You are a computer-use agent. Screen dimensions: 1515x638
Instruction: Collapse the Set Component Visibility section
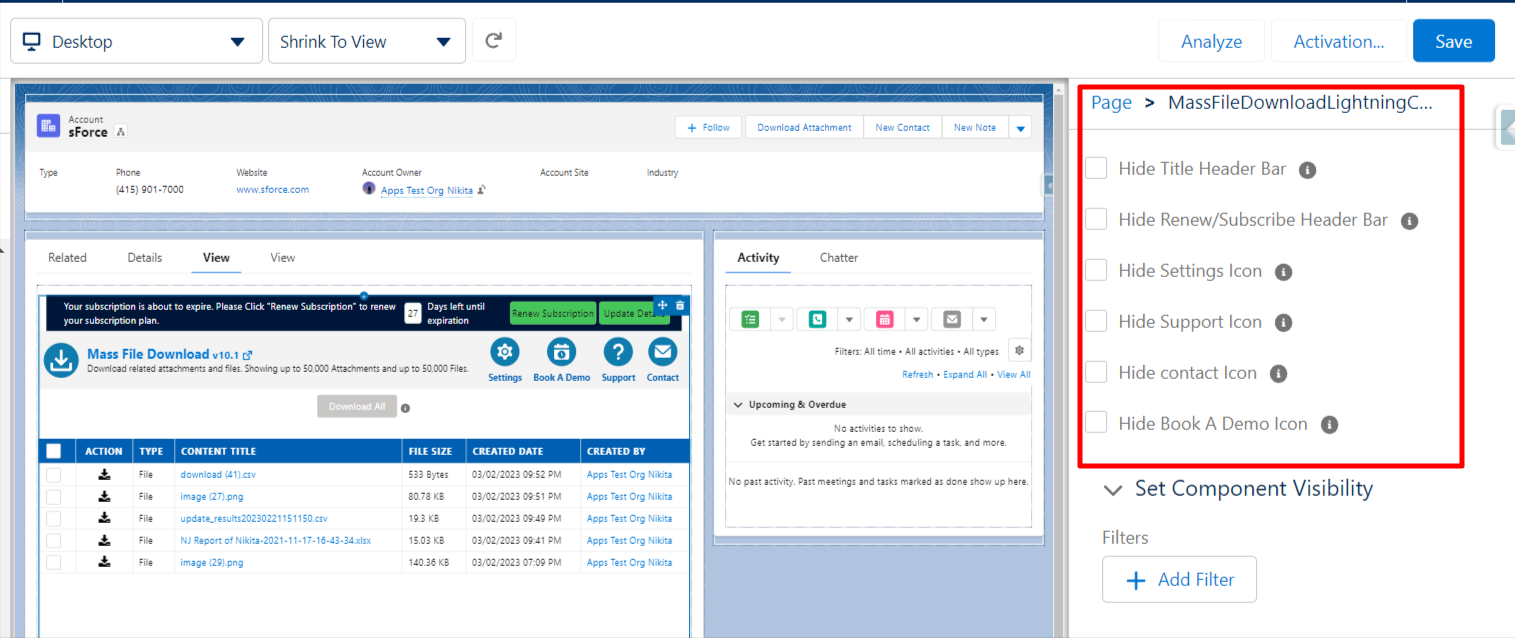point(1112,490)
